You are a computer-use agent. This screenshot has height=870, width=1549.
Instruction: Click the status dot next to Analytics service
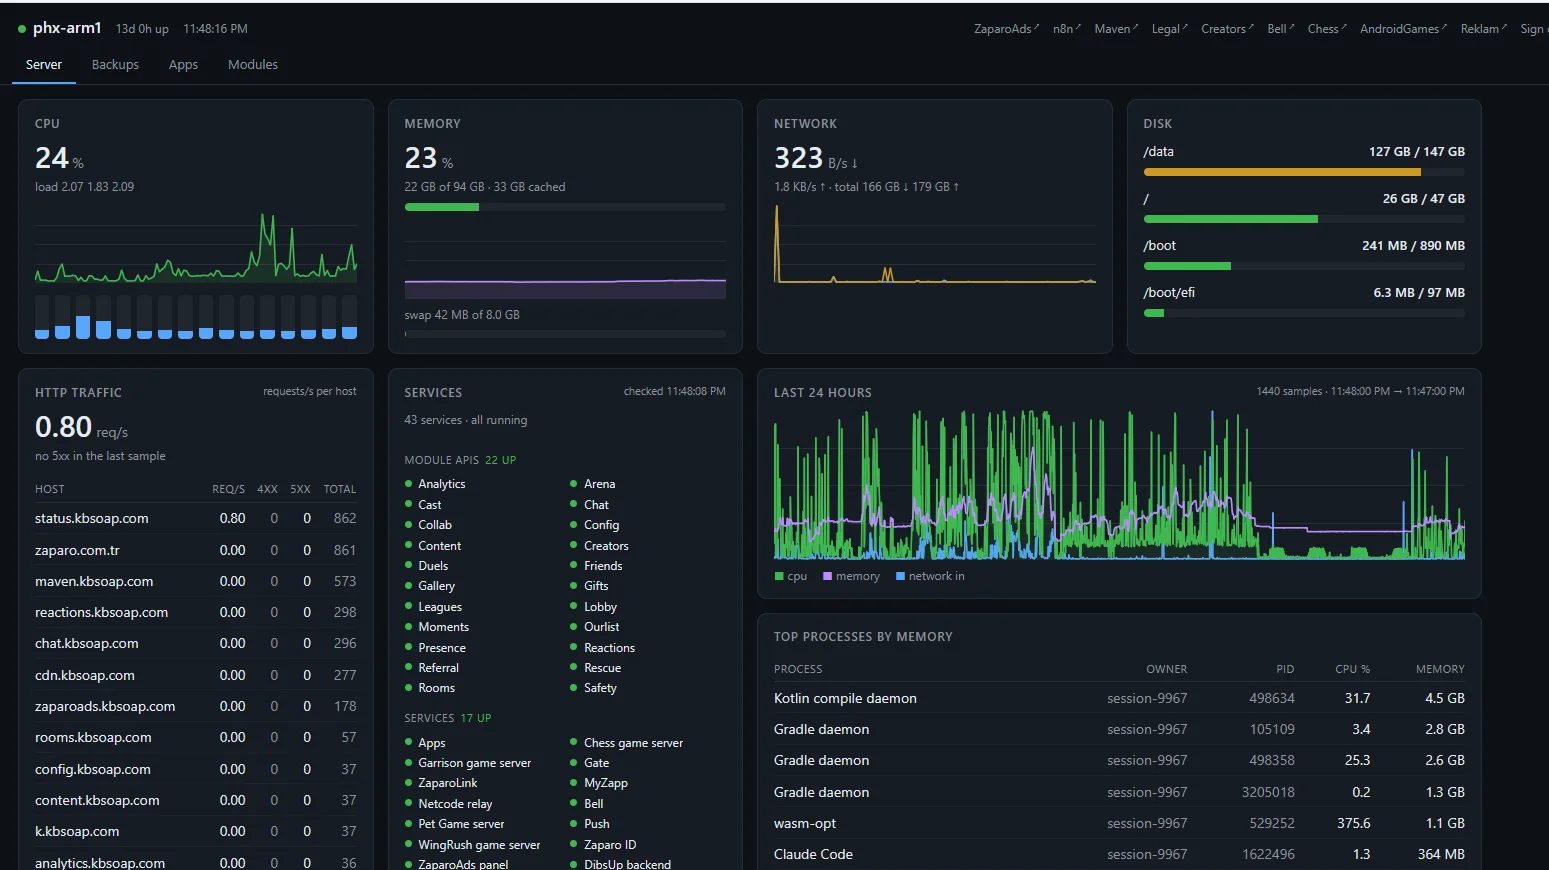(408, 484)
